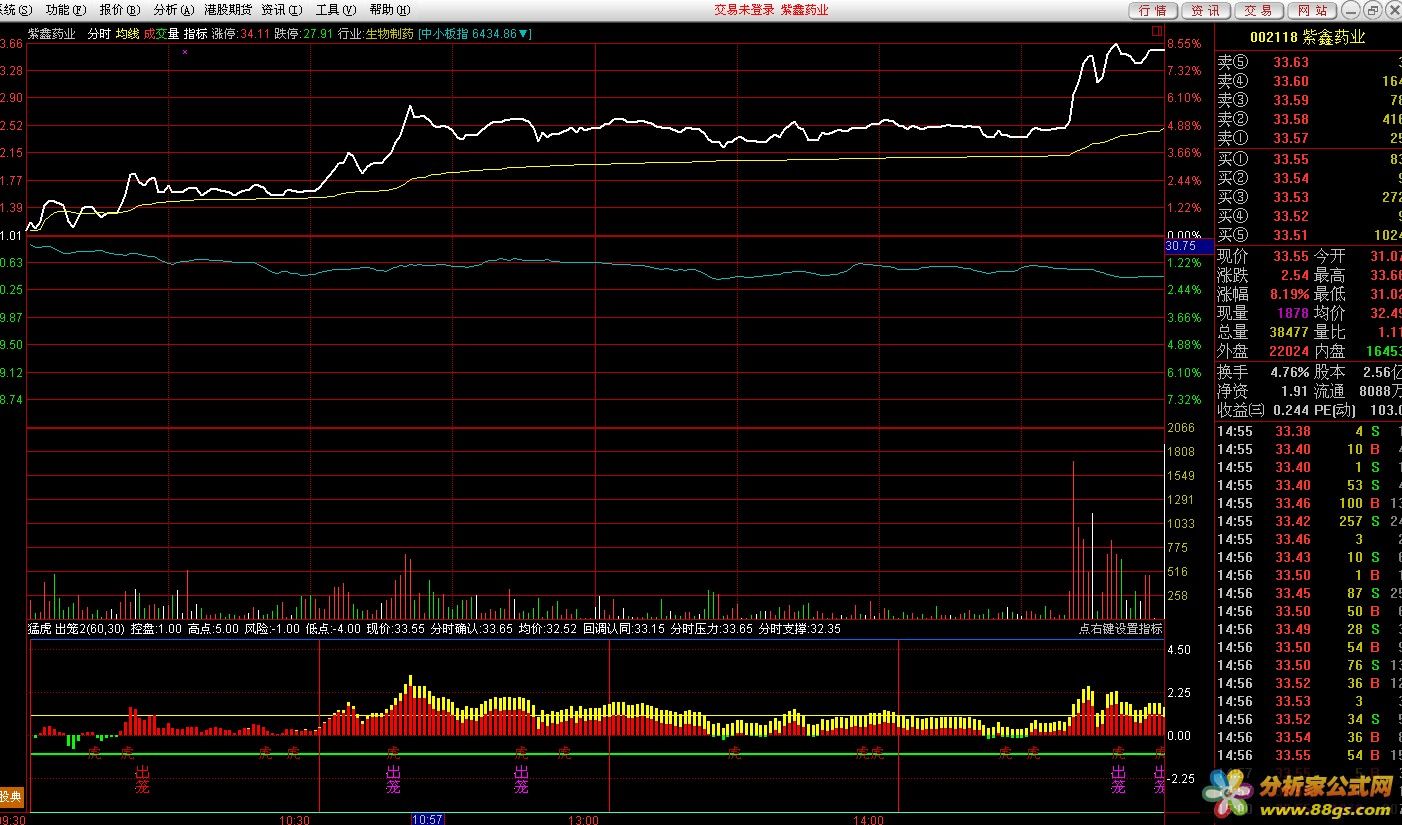Open the 港股期货 menu
The height and width of the screenshot is (825, 1402).
228,10
